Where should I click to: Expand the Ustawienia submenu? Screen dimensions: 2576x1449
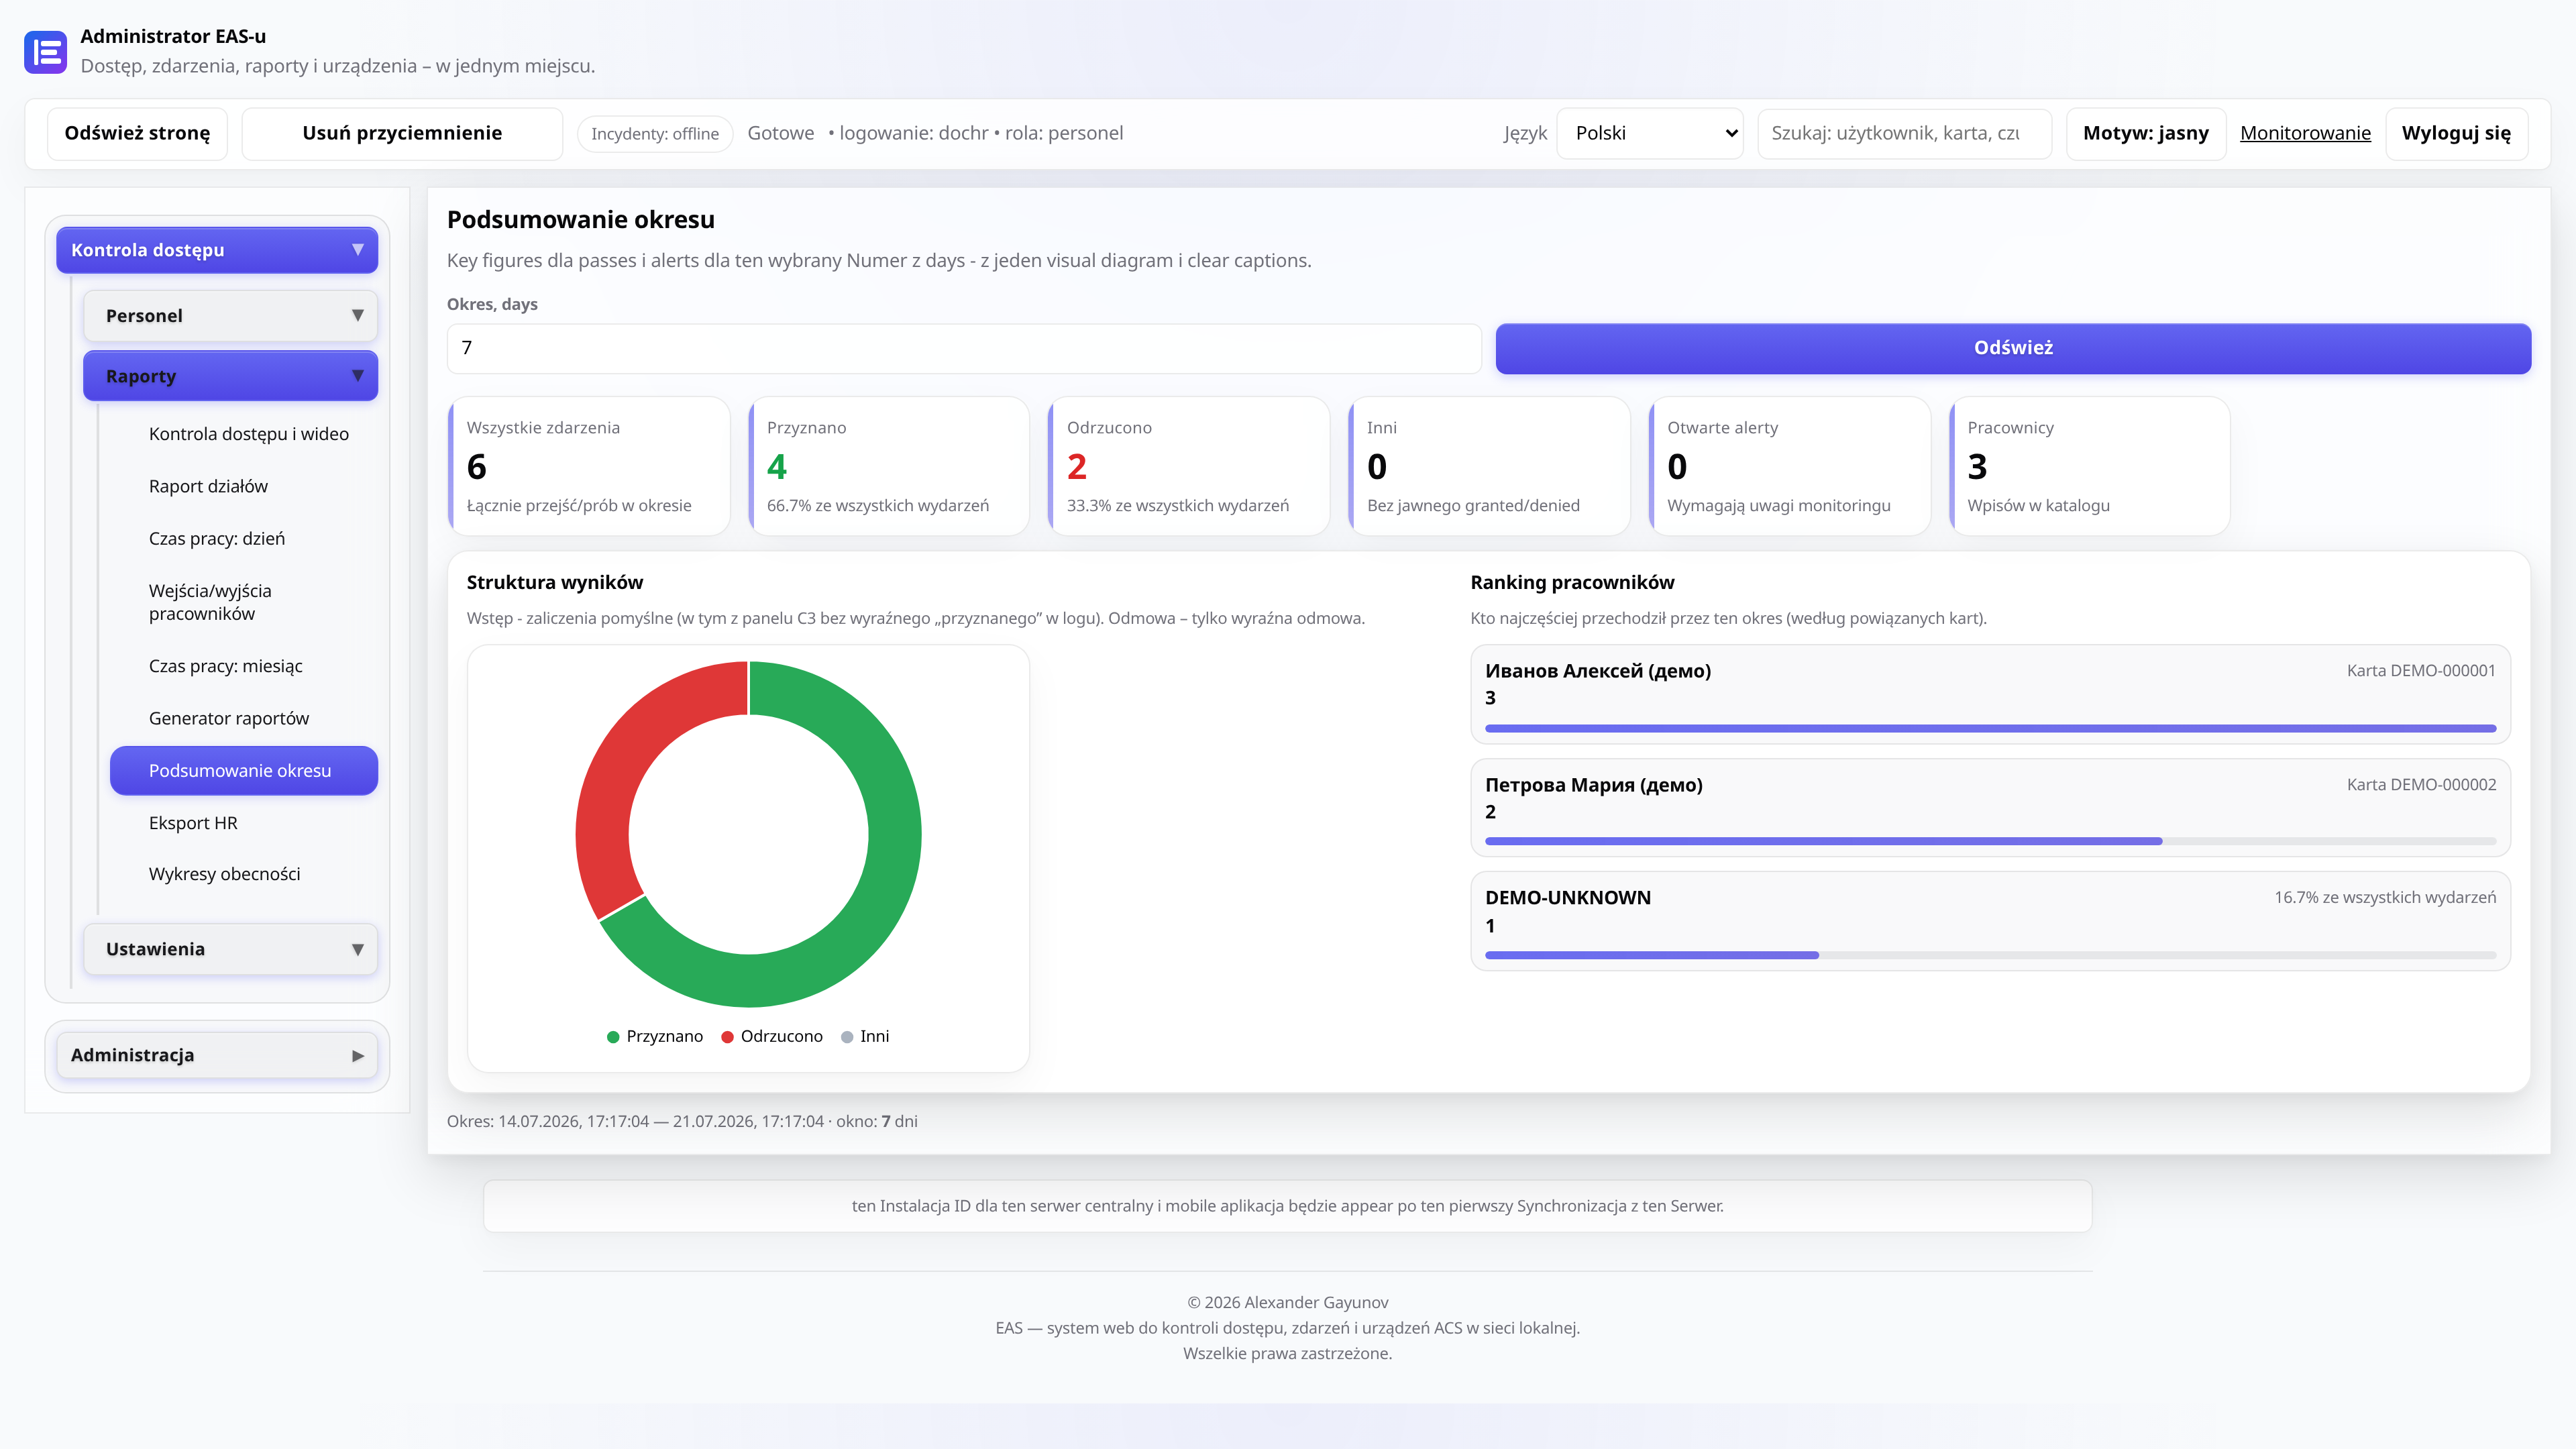click(x=230, y=949)
